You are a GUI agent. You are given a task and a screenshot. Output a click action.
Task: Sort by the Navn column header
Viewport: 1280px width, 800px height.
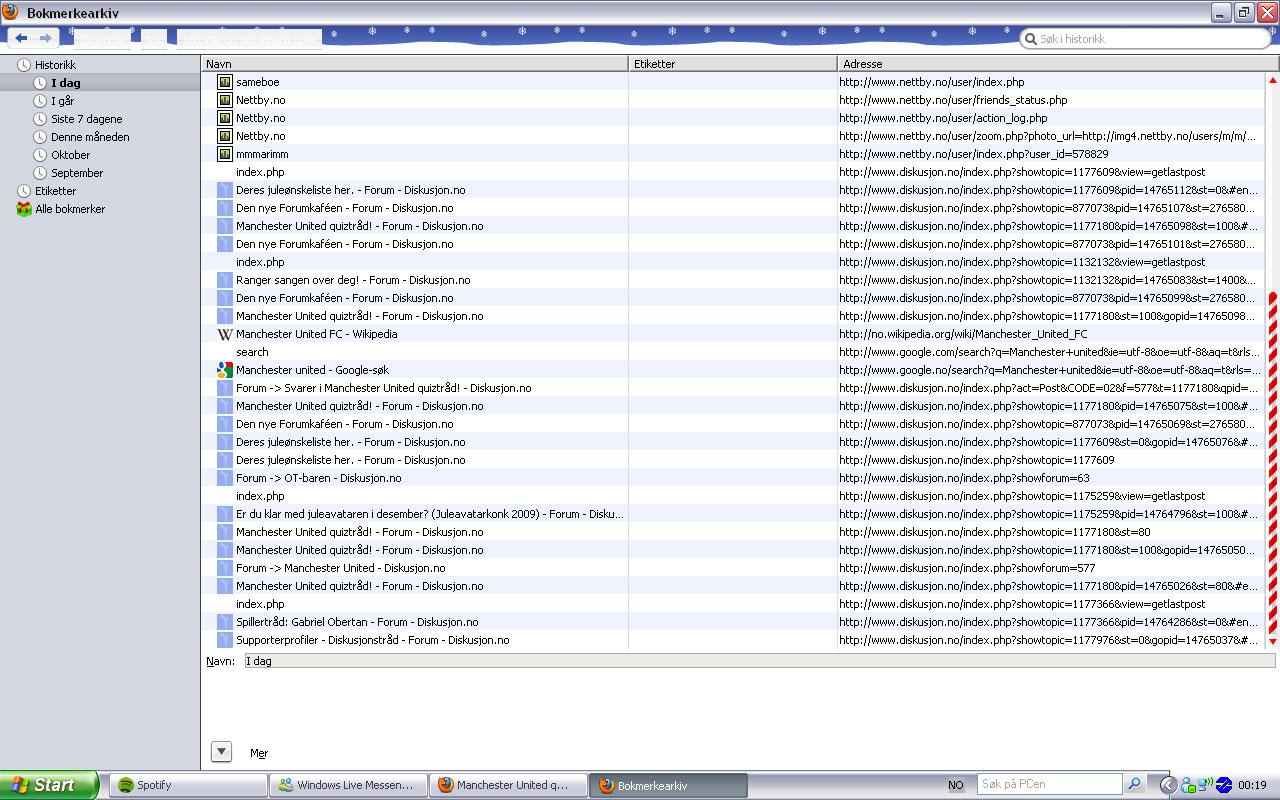[414, 64]
